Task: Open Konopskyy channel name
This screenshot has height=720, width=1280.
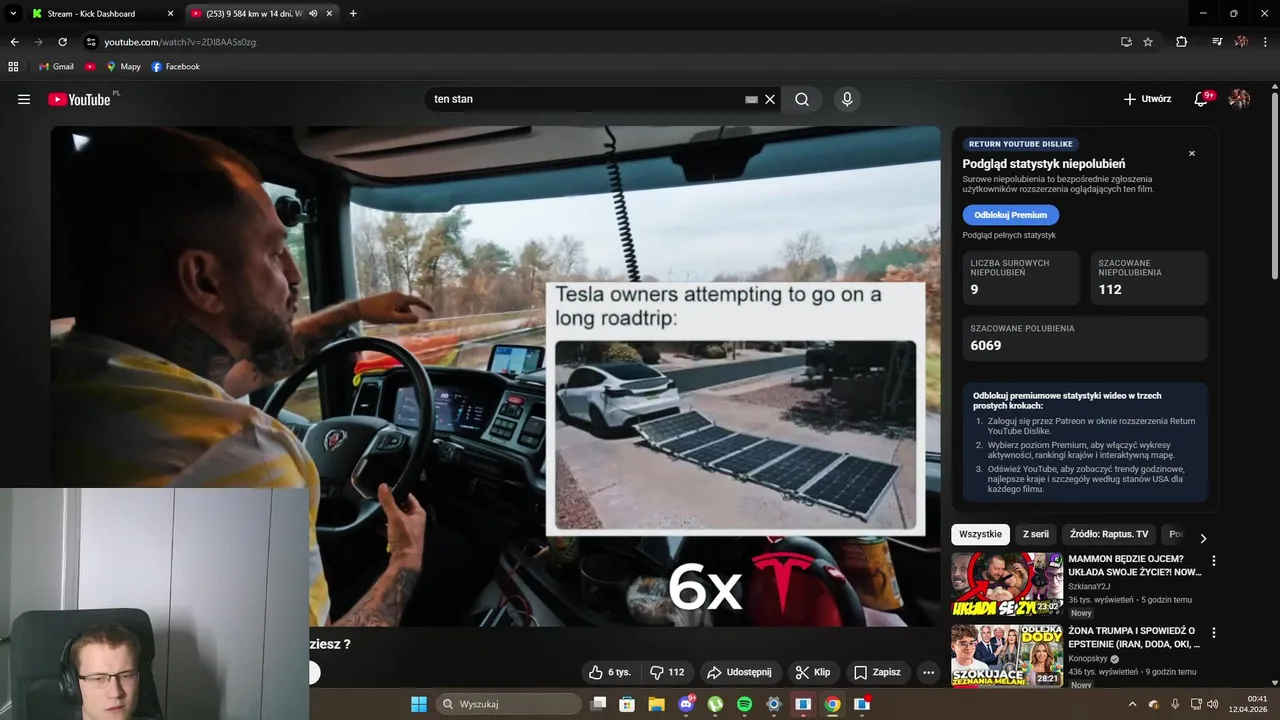Action: coord(1088,659)
